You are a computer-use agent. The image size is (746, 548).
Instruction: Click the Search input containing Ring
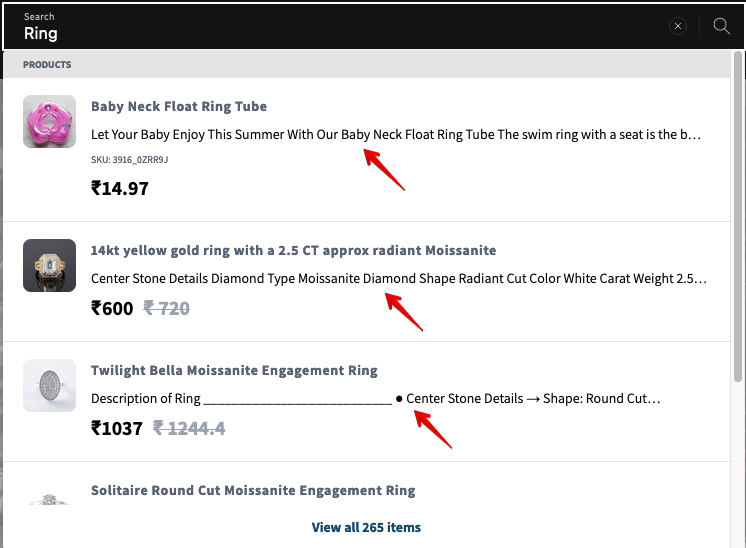[x=333, y=26]
